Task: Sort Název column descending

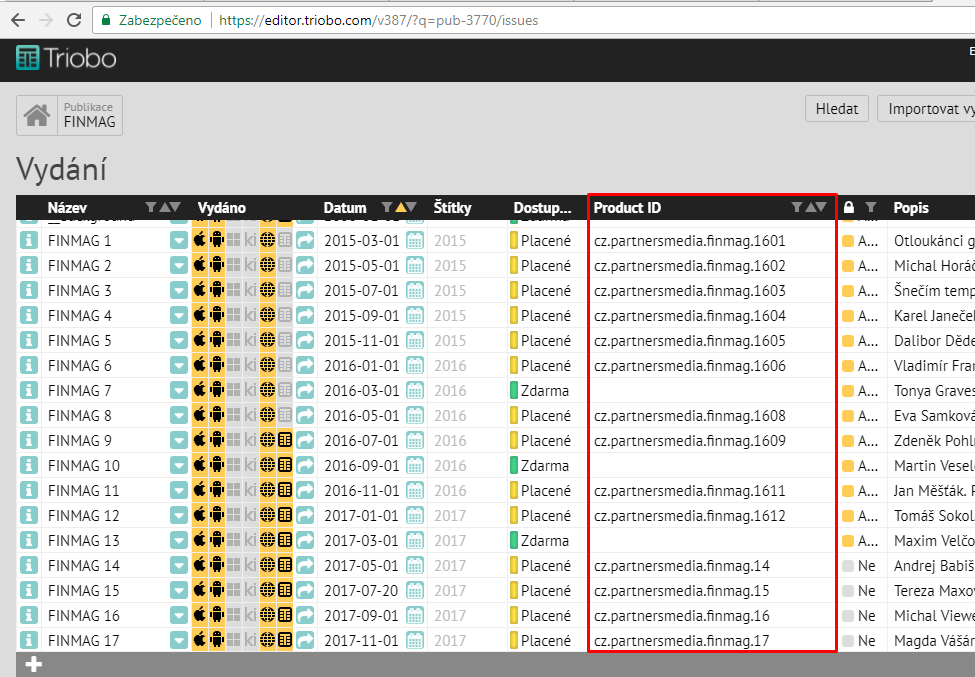Action: point(175,207)
